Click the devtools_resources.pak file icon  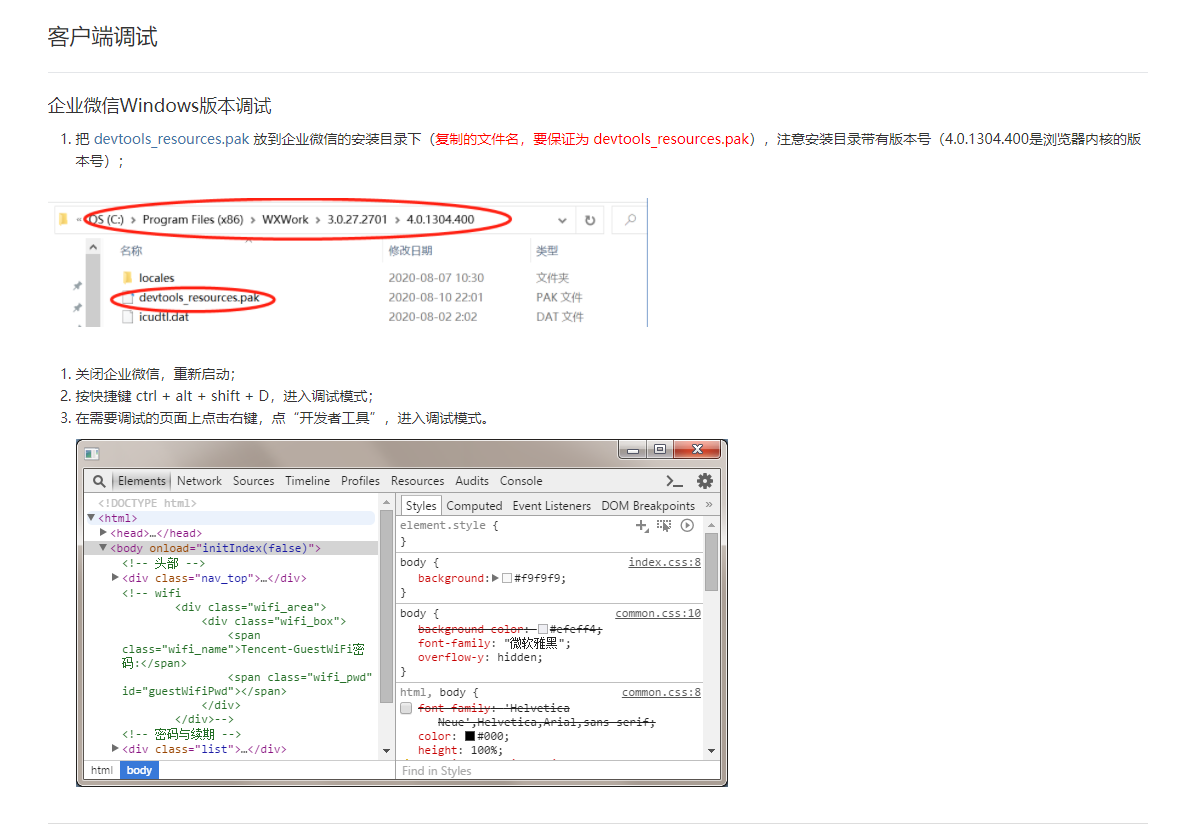click(127, 297)
